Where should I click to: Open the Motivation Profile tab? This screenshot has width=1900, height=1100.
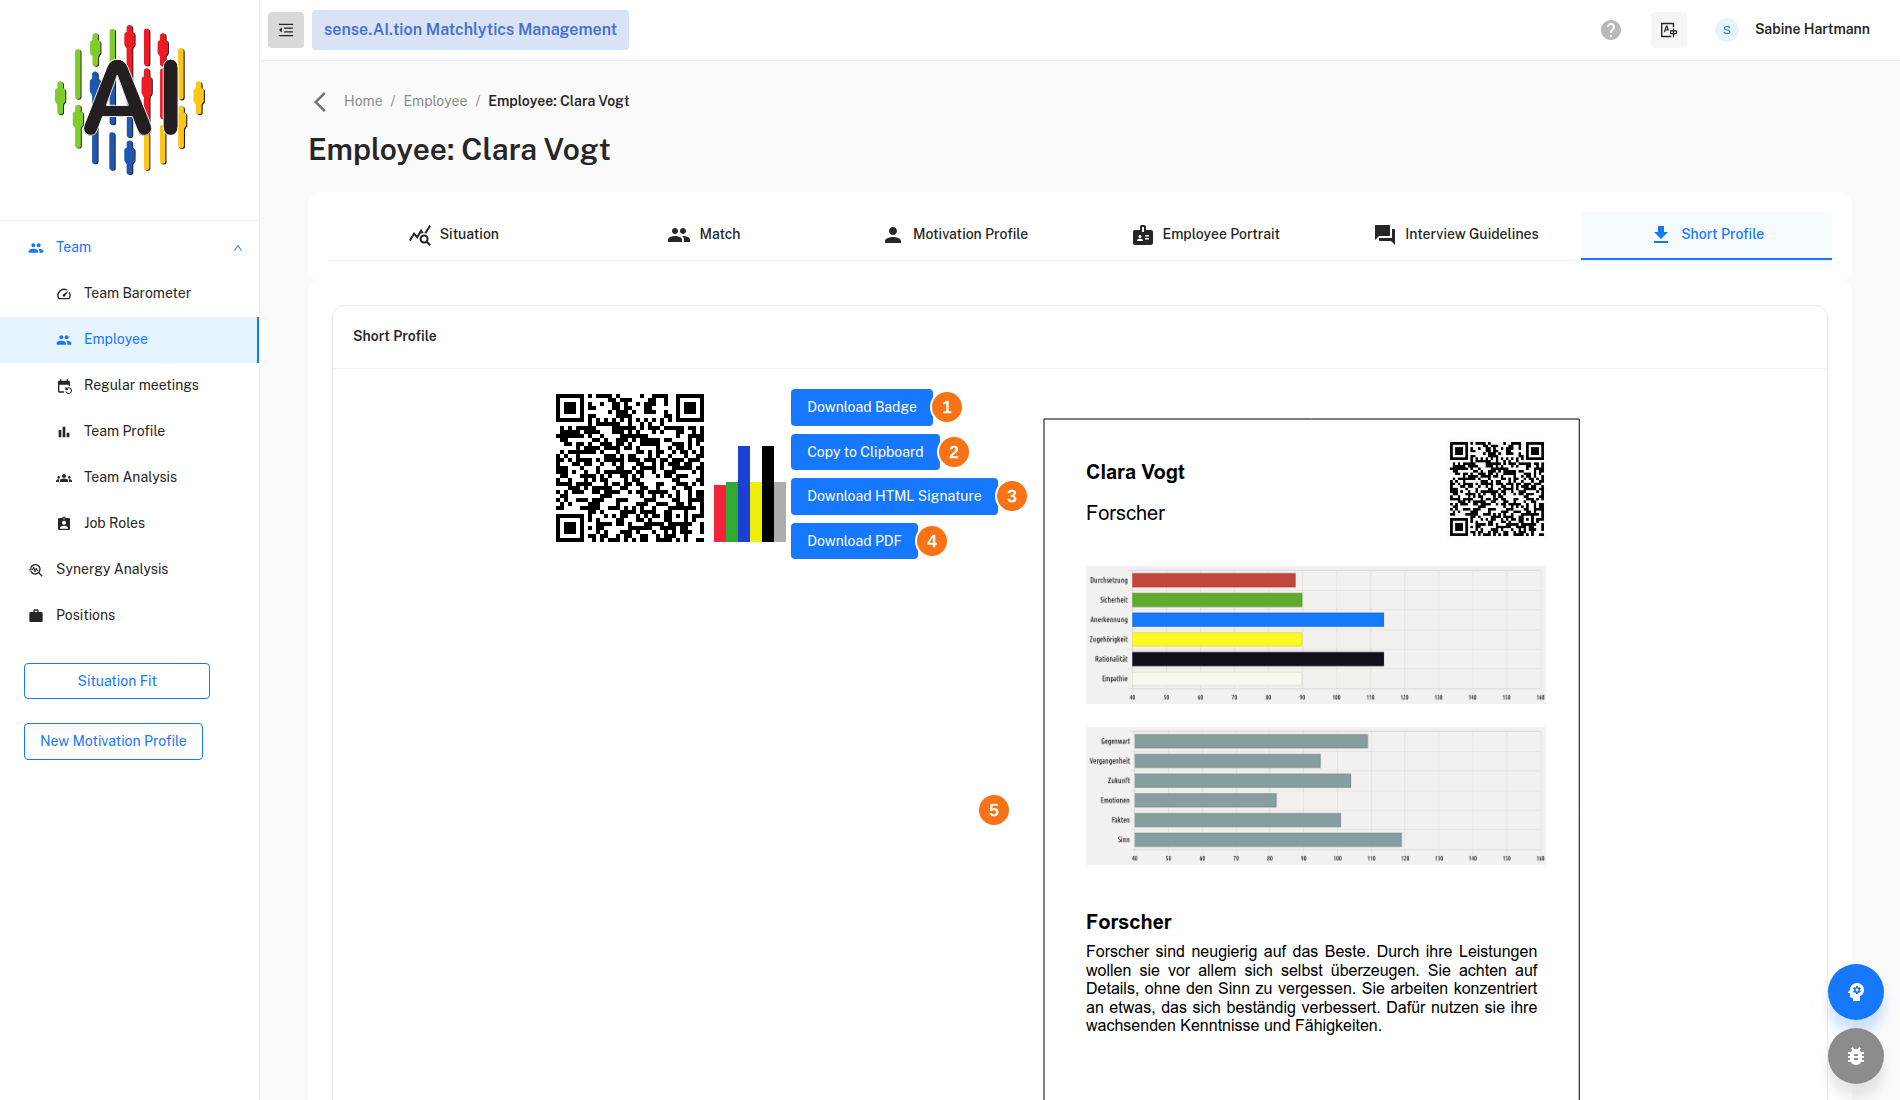[955, 235]
